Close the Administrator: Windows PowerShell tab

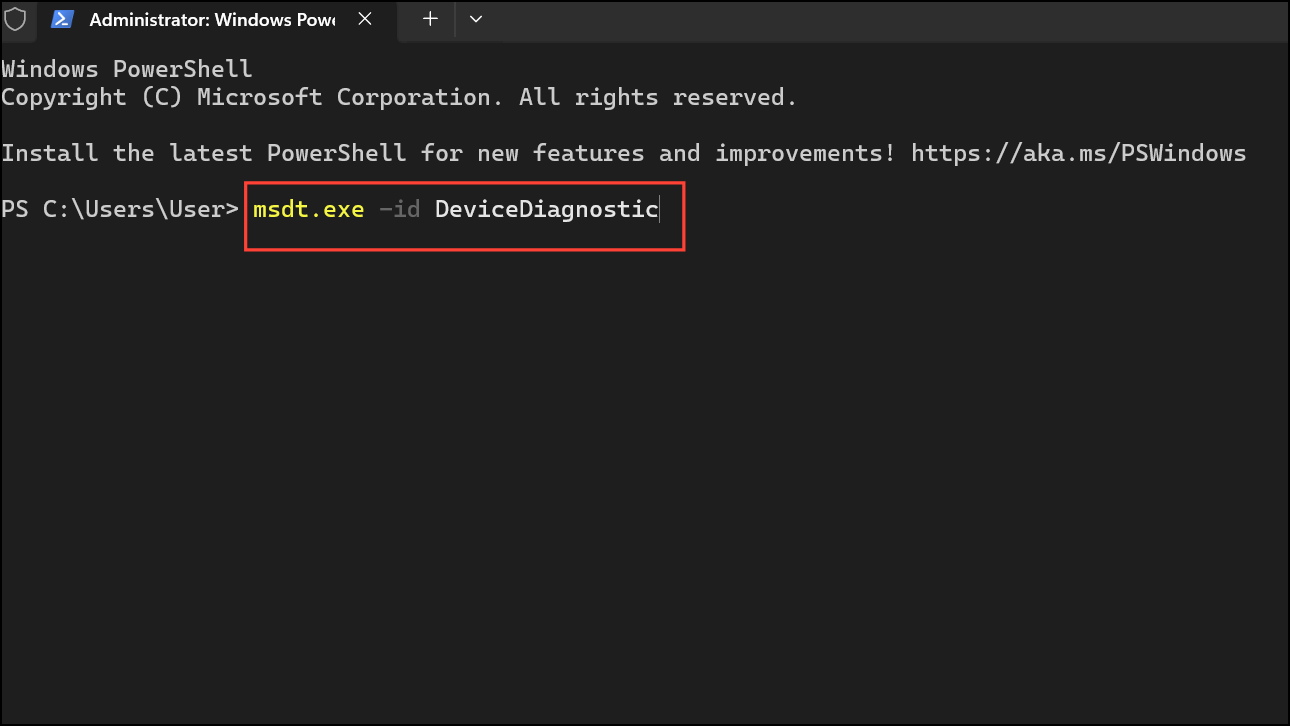click(364, 18)
